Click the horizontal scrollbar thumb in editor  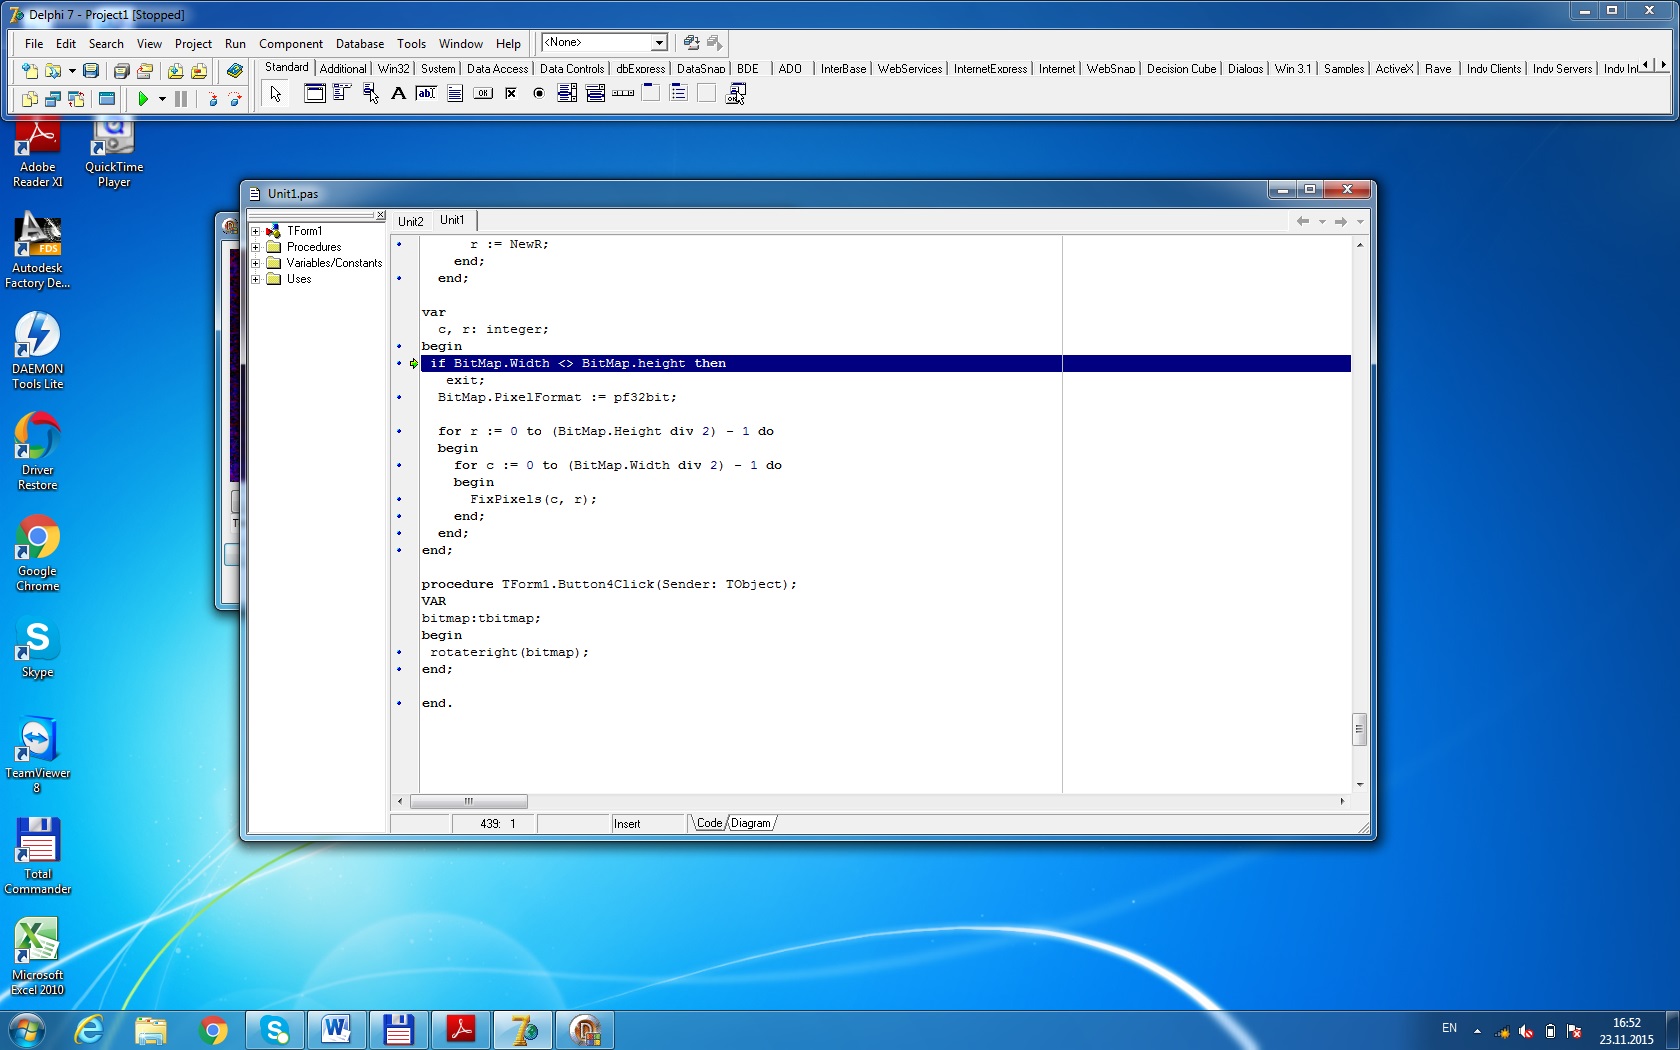click(x=468, y=802)
